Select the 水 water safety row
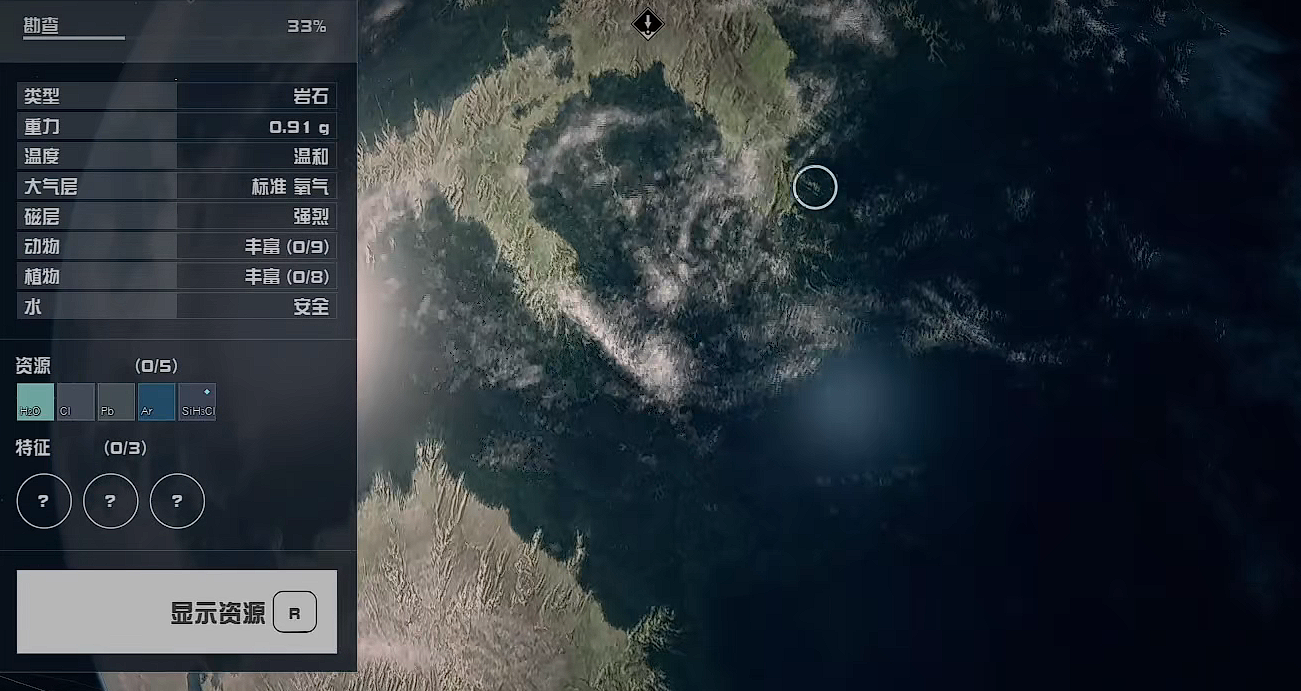Screen dimensions: 1301x691 pyautogui.click(x=177, y=306)
